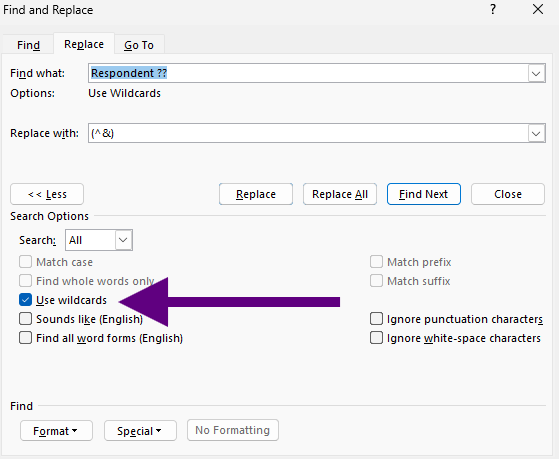This screenshot has height=459, width=559.
Task: Click the Find whole words only checkbox
Action: (25, 281)
